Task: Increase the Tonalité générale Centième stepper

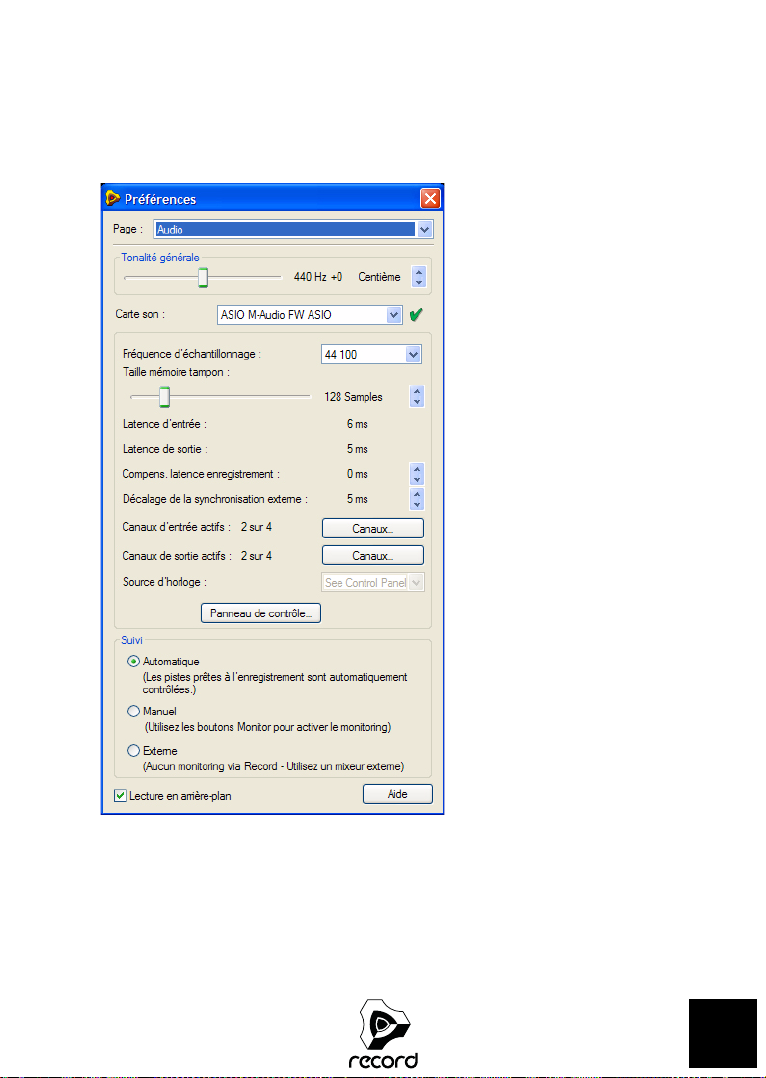Action: coord(418,272)
